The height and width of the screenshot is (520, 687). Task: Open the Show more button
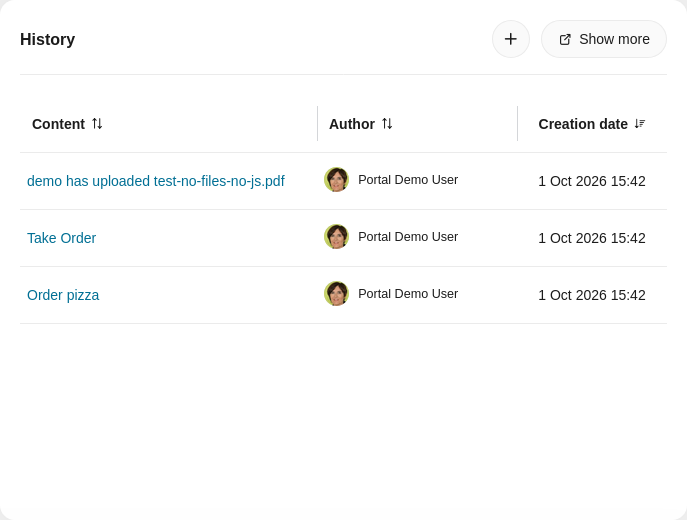coord(604,39)
